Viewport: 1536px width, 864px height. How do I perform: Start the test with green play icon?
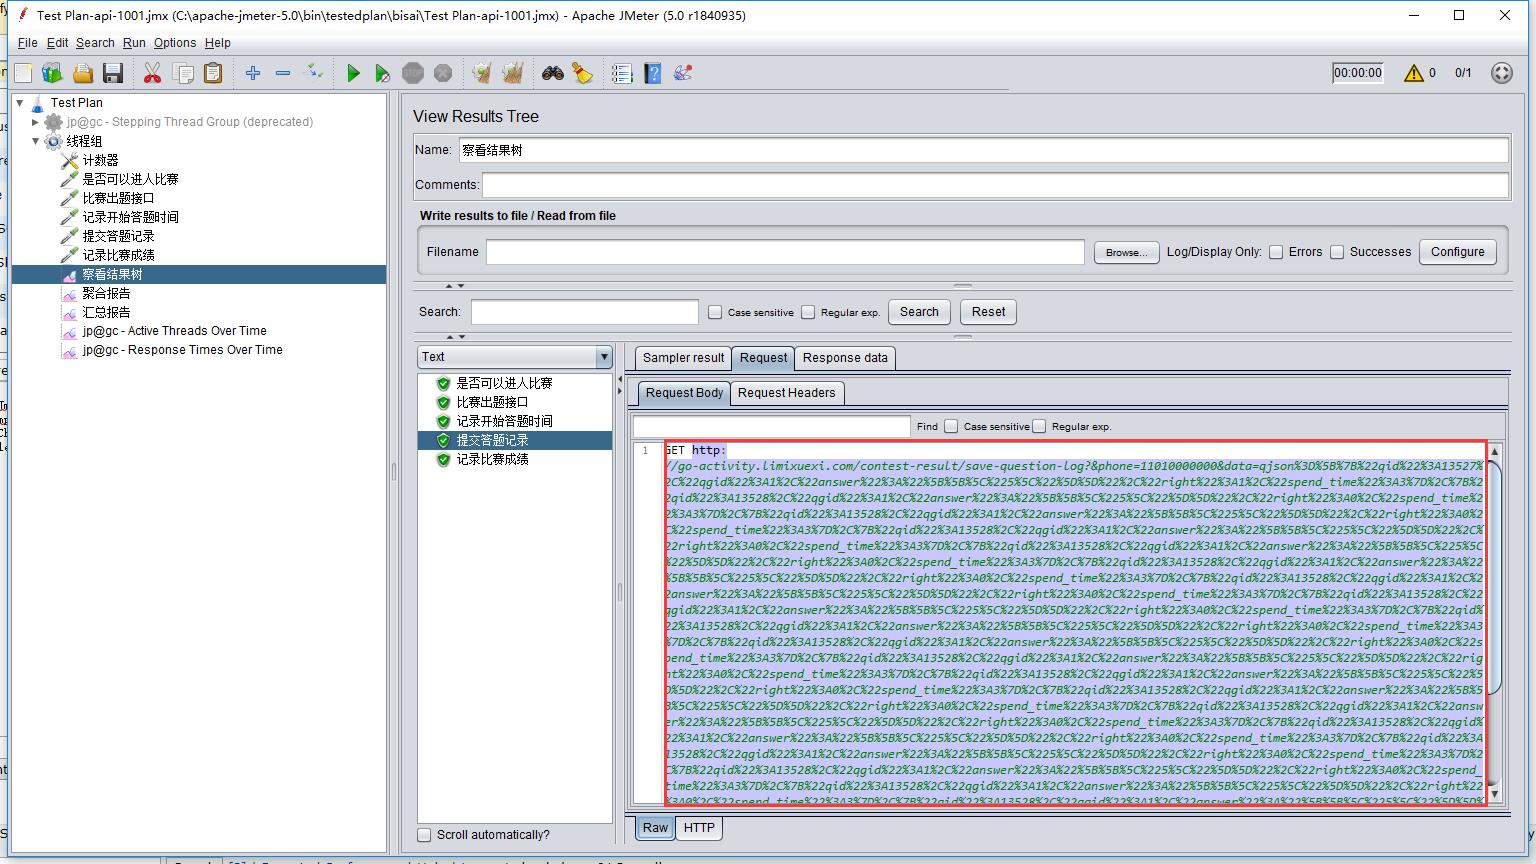click(353, 73)
